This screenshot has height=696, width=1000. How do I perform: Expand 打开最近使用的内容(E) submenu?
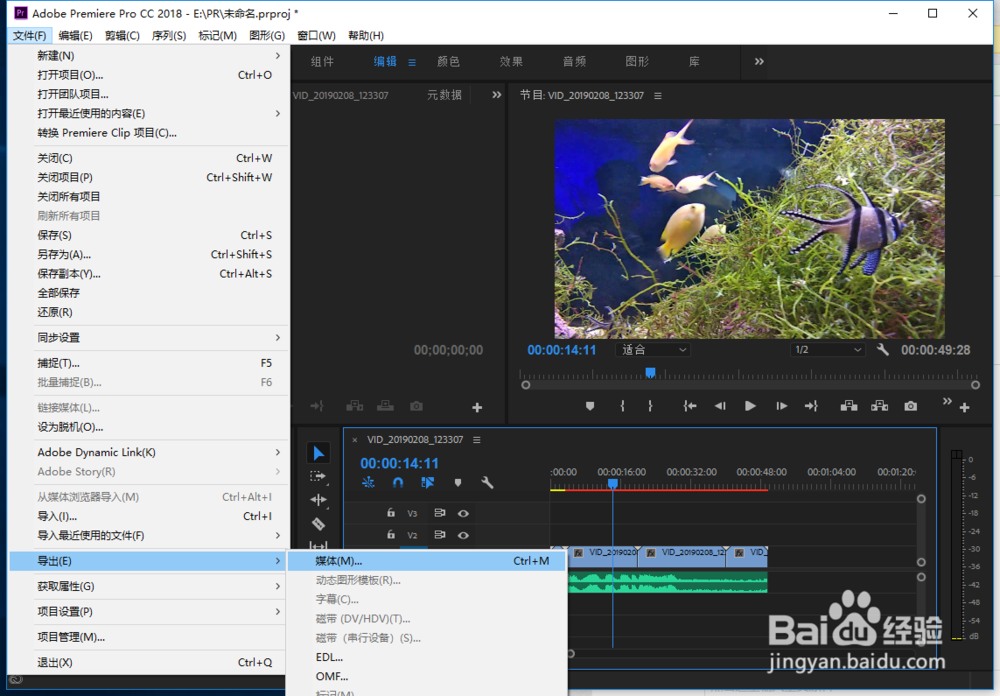150,114
